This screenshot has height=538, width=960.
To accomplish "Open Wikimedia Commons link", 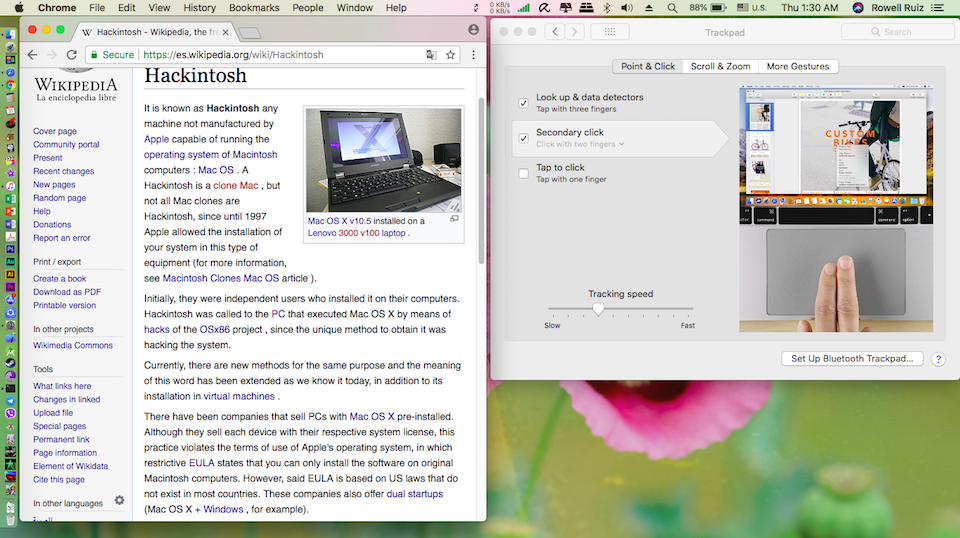I will click(73, 345).
